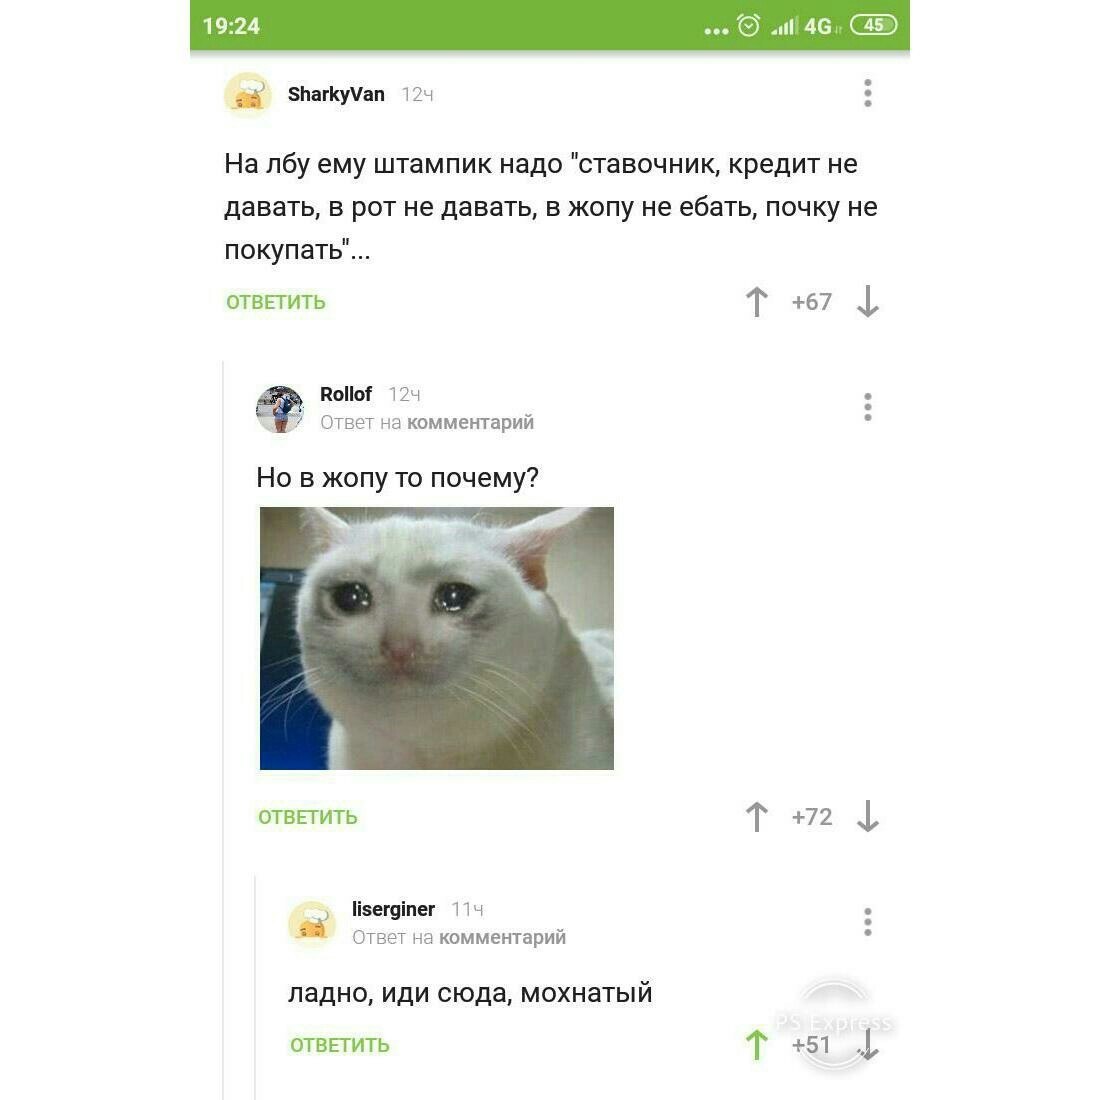Image resolution: width=1100 pixels, height=1100 pixels.
Task: Open the SharkyVan username link
Action: (x=336, y=94)
